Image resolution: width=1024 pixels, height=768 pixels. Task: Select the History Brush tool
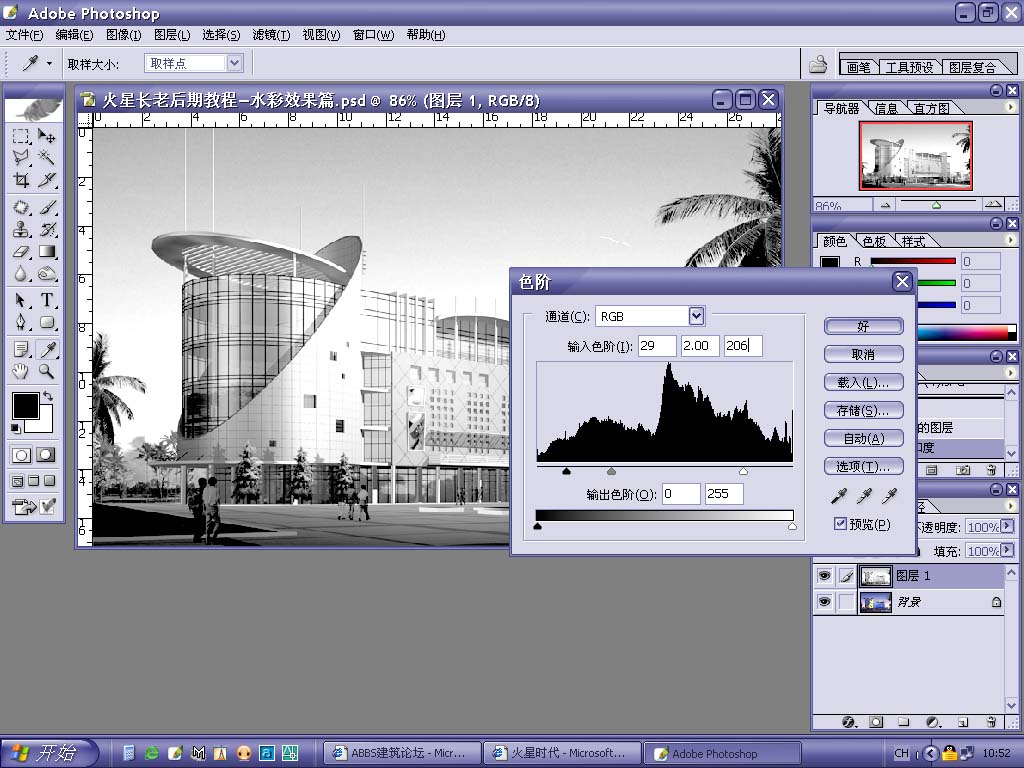coord(46,229)
